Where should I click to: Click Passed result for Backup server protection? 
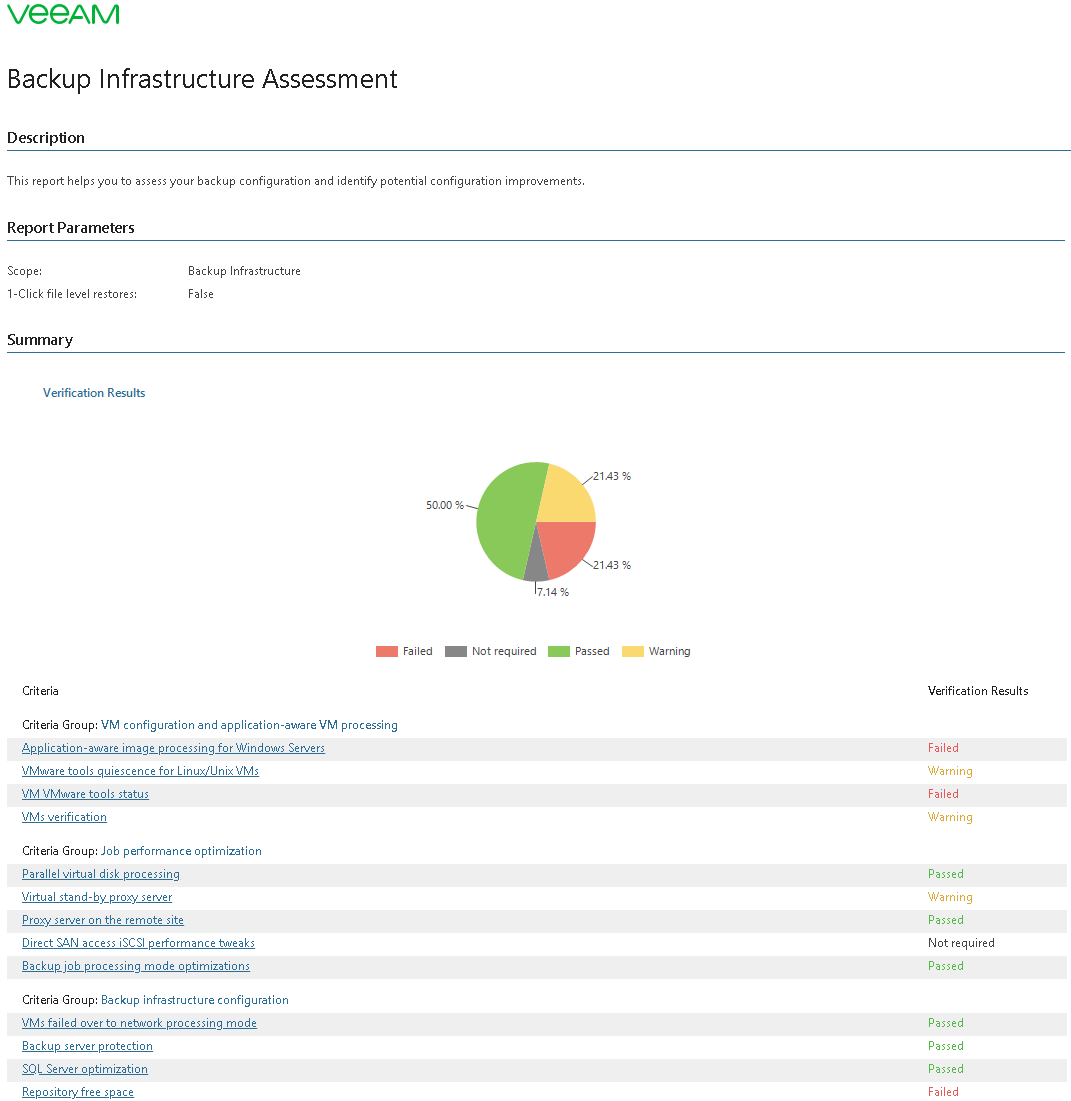tap(945, 1046)
